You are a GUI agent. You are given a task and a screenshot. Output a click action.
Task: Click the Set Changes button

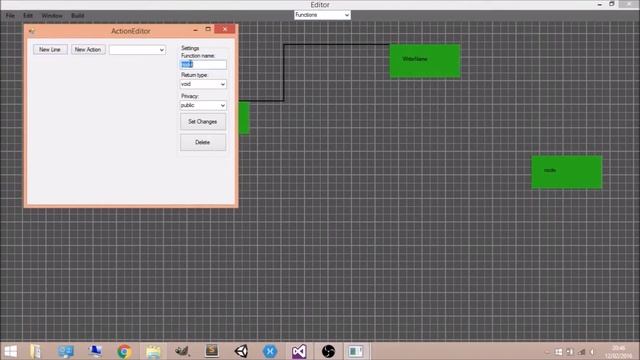[203, 122]
